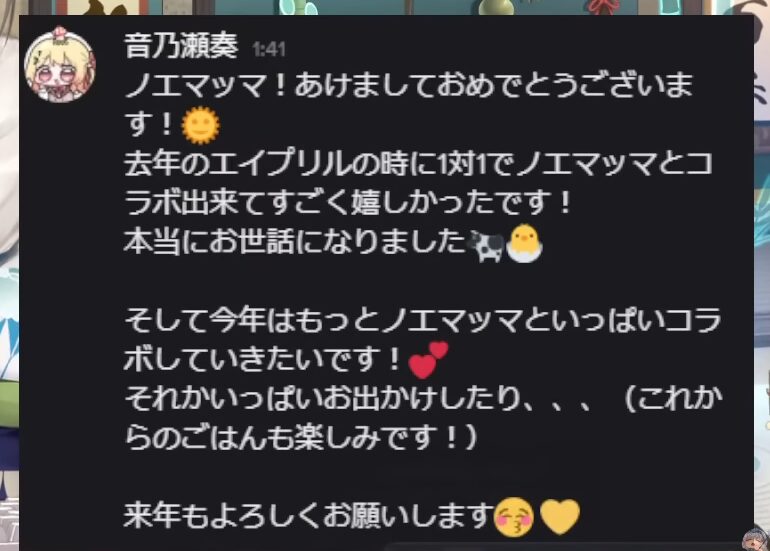Click the らのごはんも楽しみです text
770x551 pixels.
coord(301,439)
